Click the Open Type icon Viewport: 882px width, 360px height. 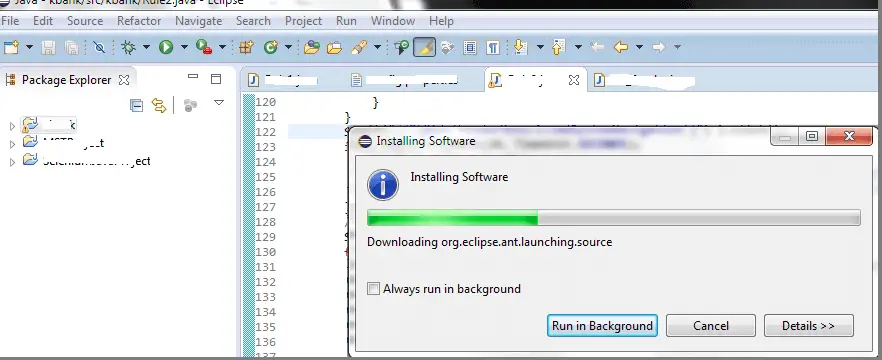point(312,47)
